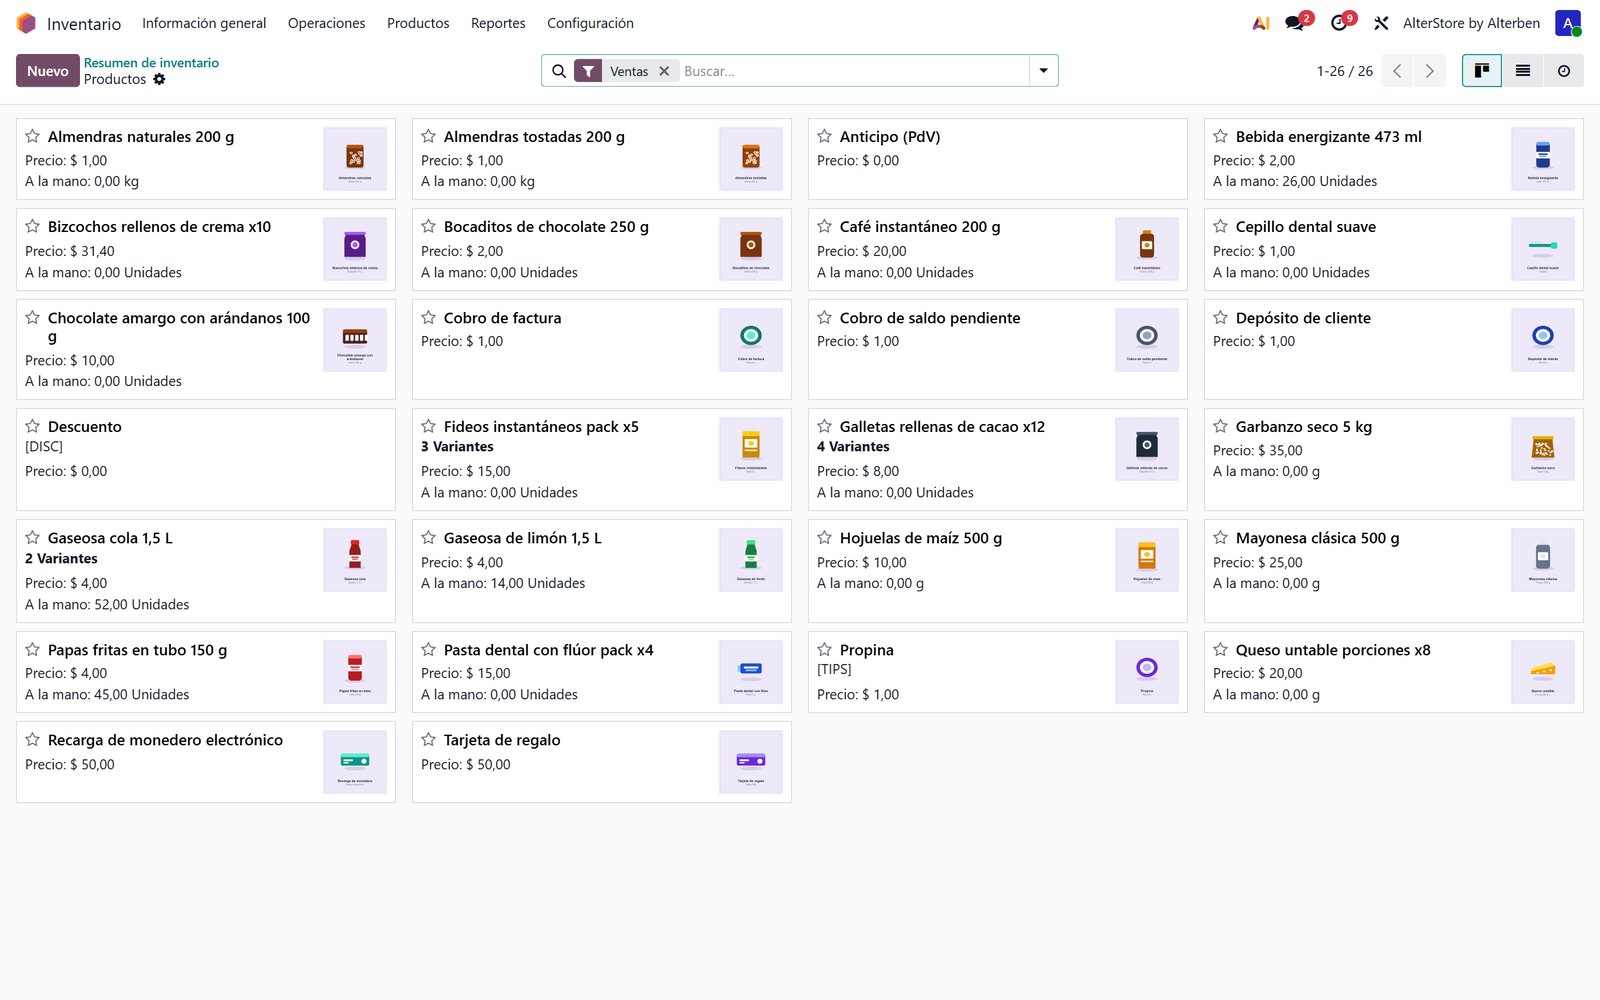Image resolution: width=1600 pixels, height=1000 pixels.
Task: Star the Tarjeta de regalo product
Action: [429, 739]
